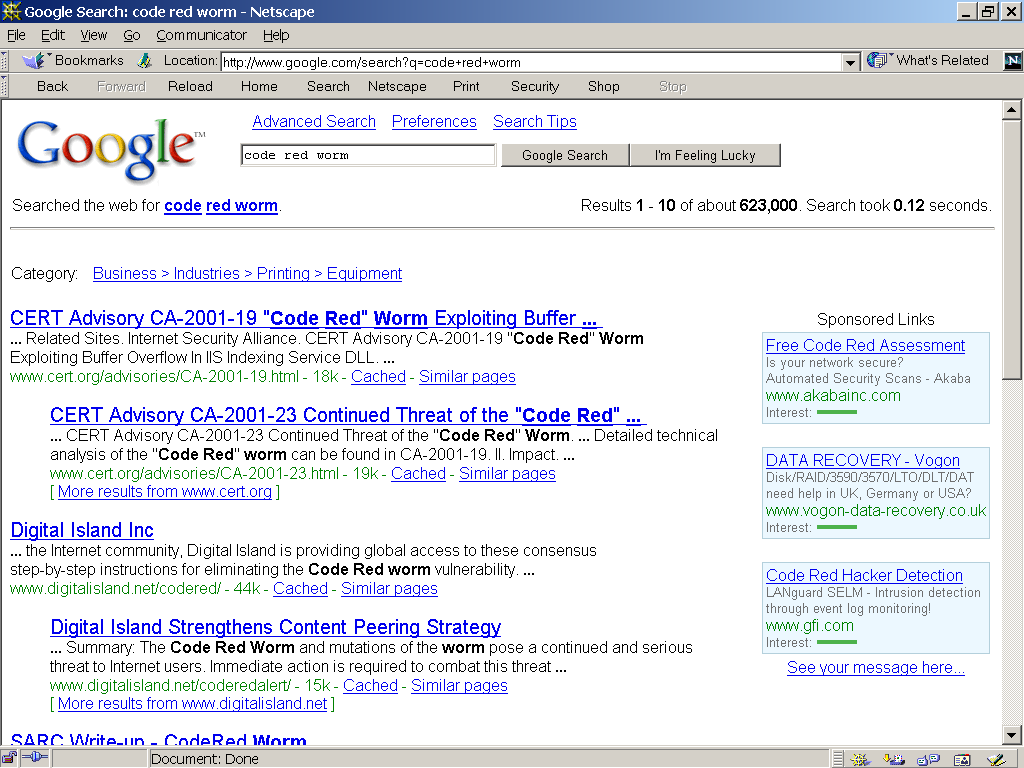Click the What's Related icon

pos(877,61)
